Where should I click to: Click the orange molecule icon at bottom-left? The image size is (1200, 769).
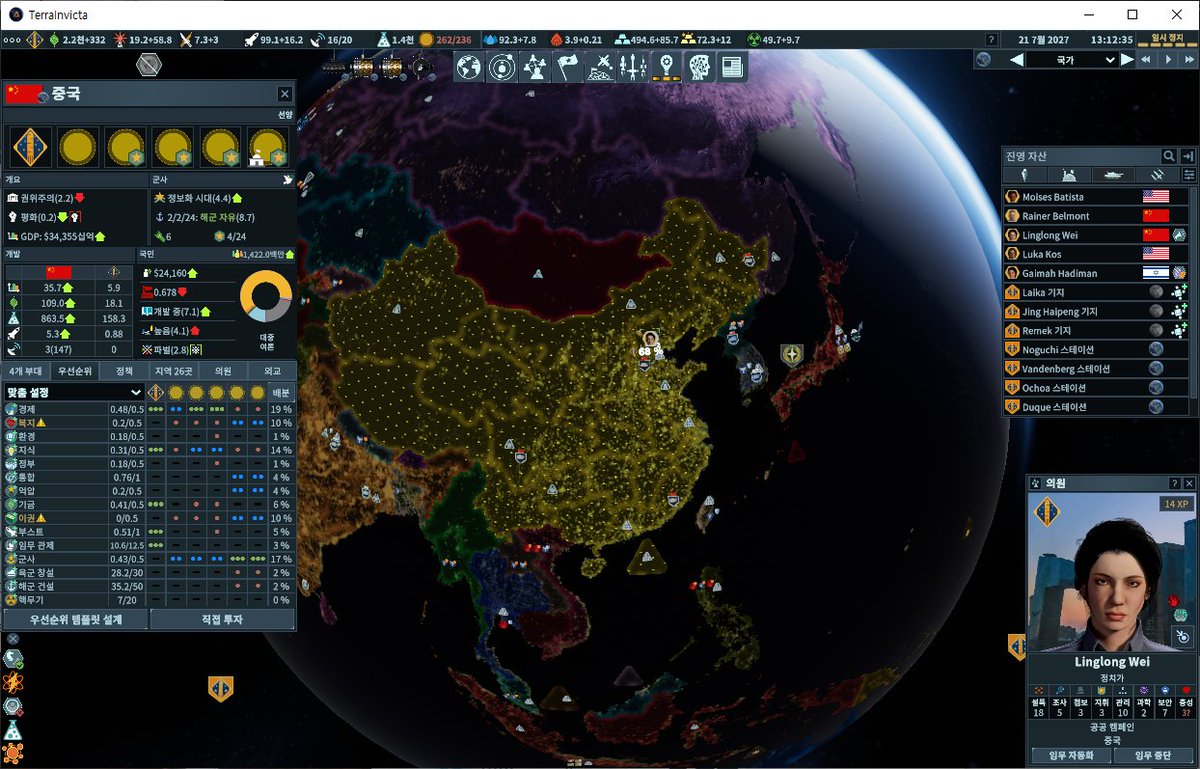(14, 753)
